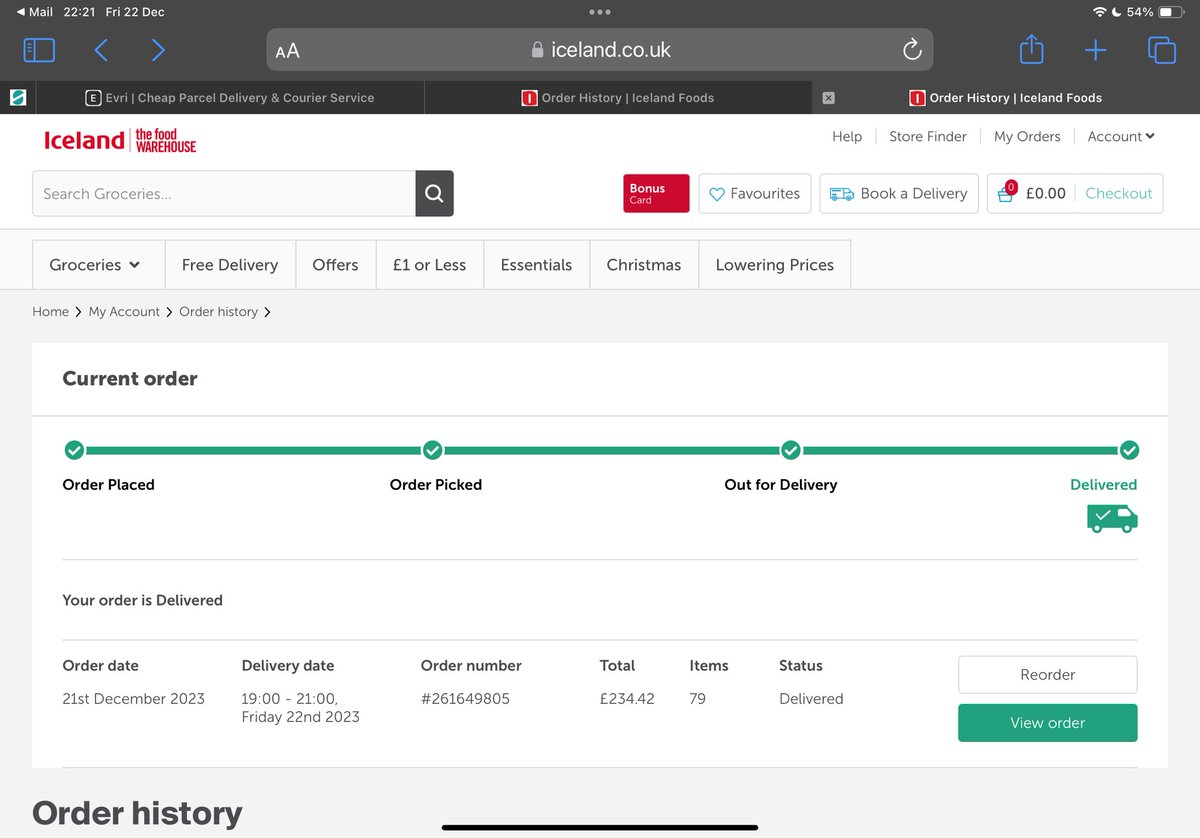Open a new tab with plus icon
The width and height of the screenshot is (1200, 838).
tap(1095, 50)
